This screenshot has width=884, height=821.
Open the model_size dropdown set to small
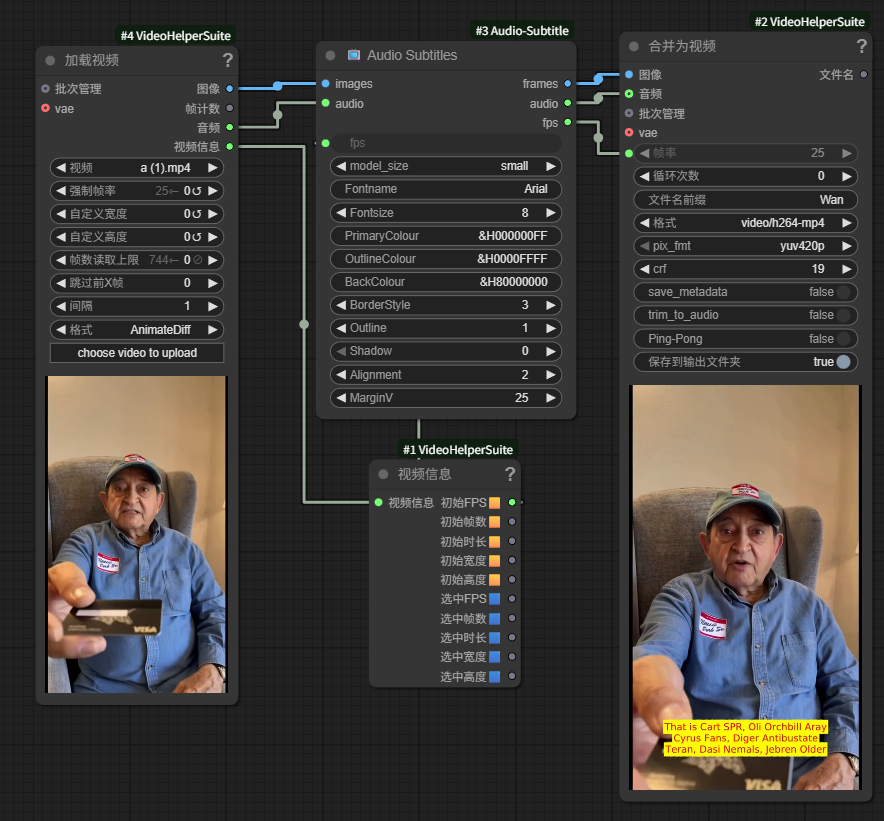coord(446,166)
